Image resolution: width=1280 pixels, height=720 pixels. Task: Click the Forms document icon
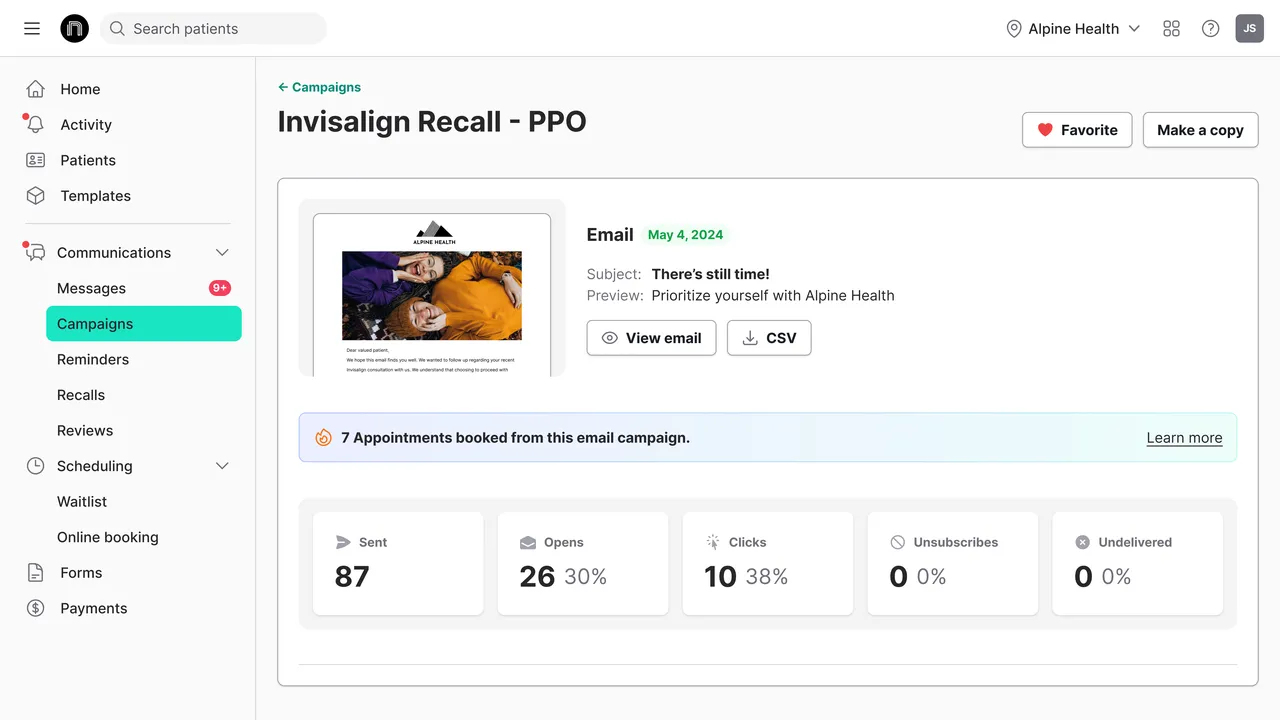click(x=36, y=573)
